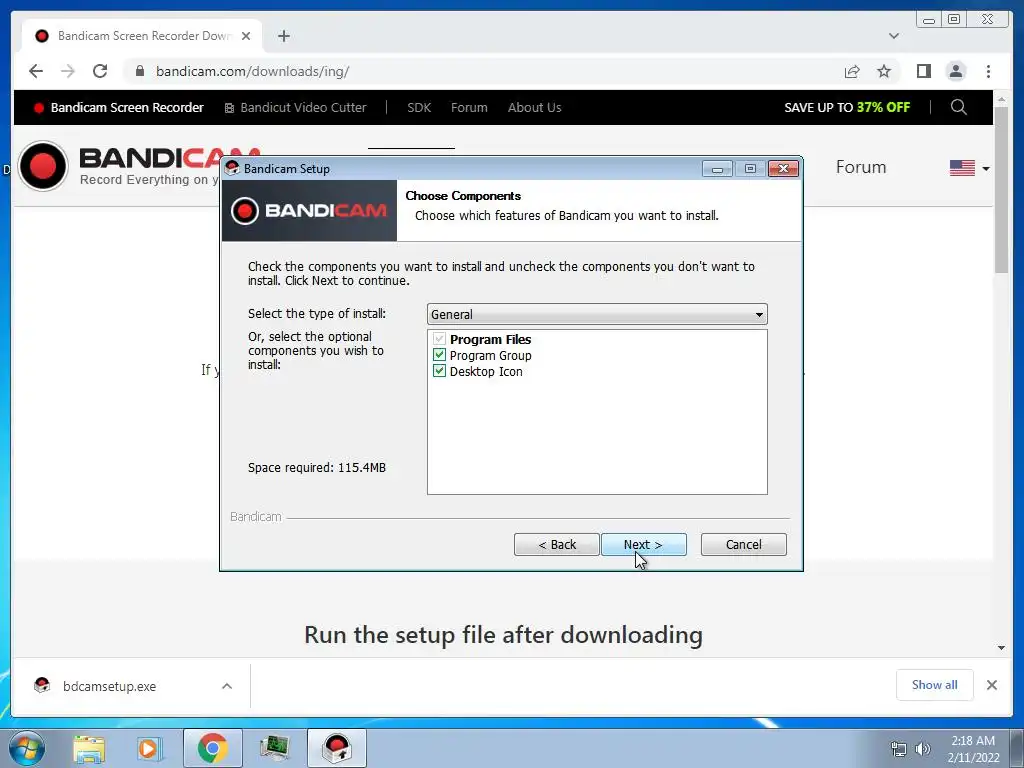Expand options chevron for bdcamsetup.exe download
The height and width of the screenshot is (768, 1024).
[x=227, y=686]
